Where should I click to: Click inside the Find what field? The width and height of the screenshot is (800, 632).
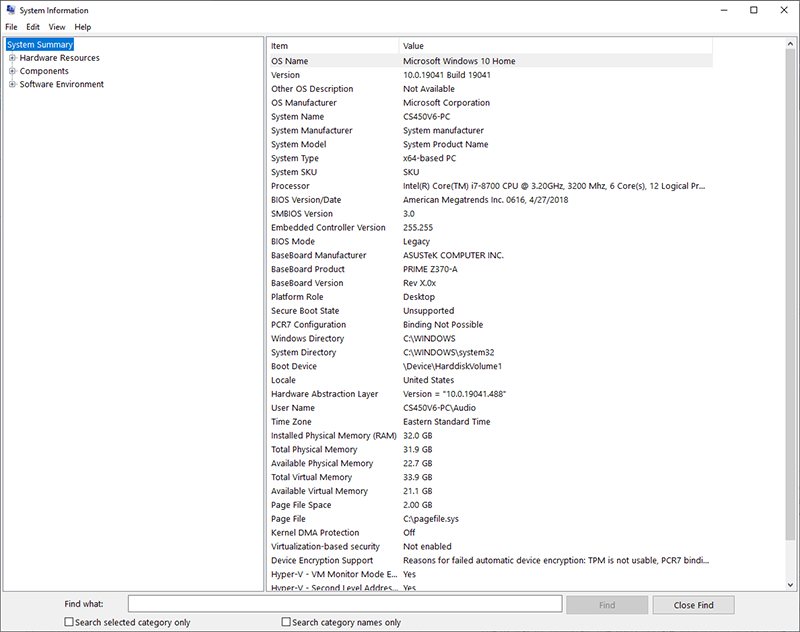[345, 604]
